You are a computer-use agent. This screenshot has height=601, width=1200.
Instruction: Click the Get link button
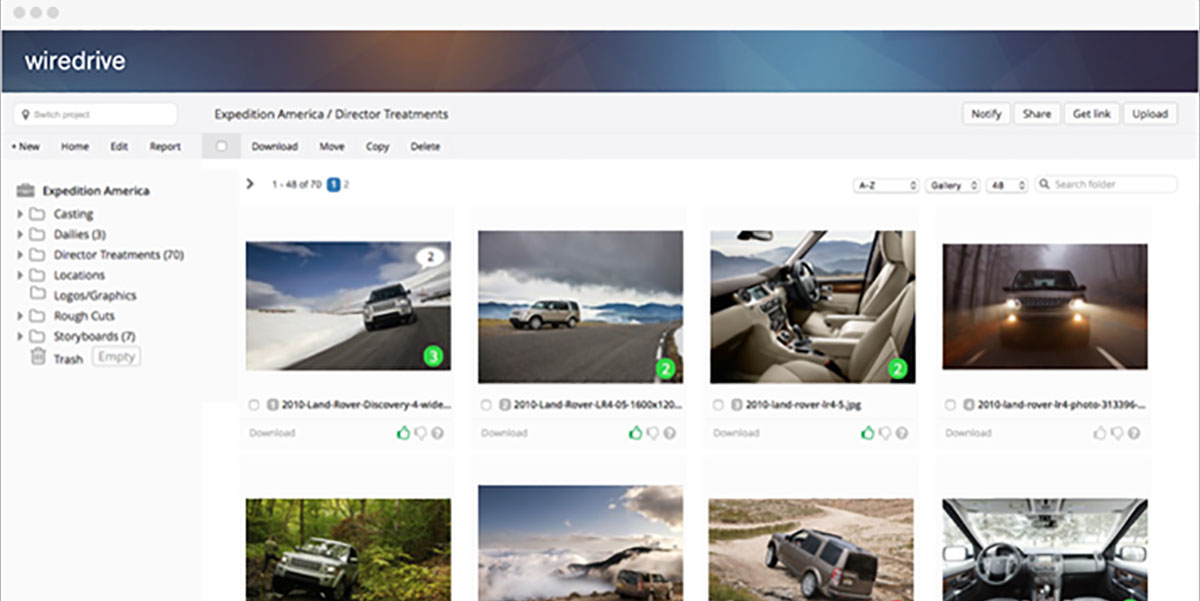(x=1091, y=114)
